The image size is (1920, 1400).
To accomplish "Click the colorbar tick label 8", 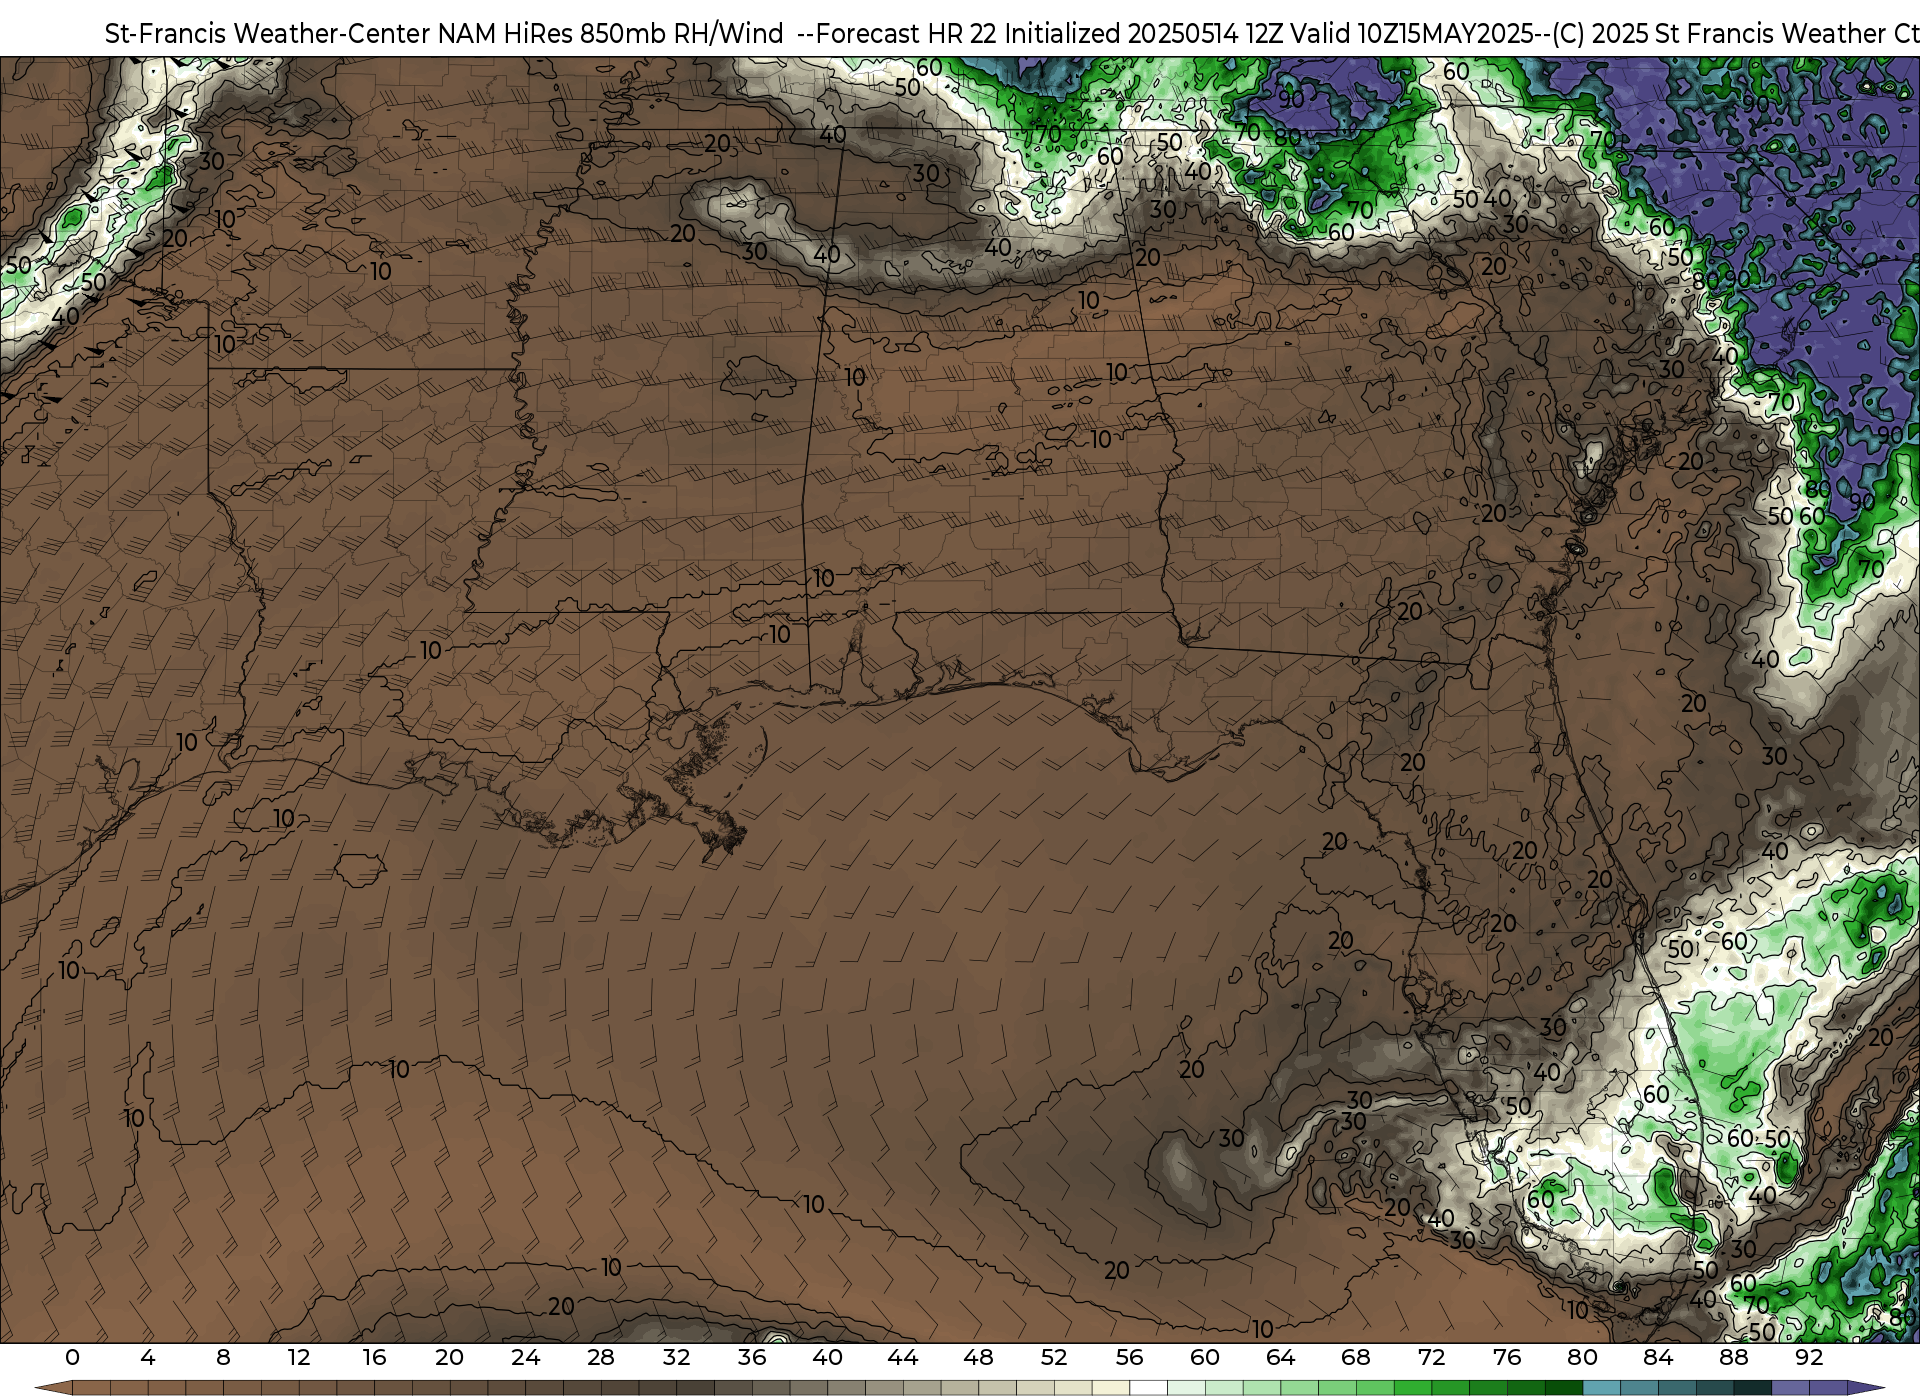I will (223, 1357).
